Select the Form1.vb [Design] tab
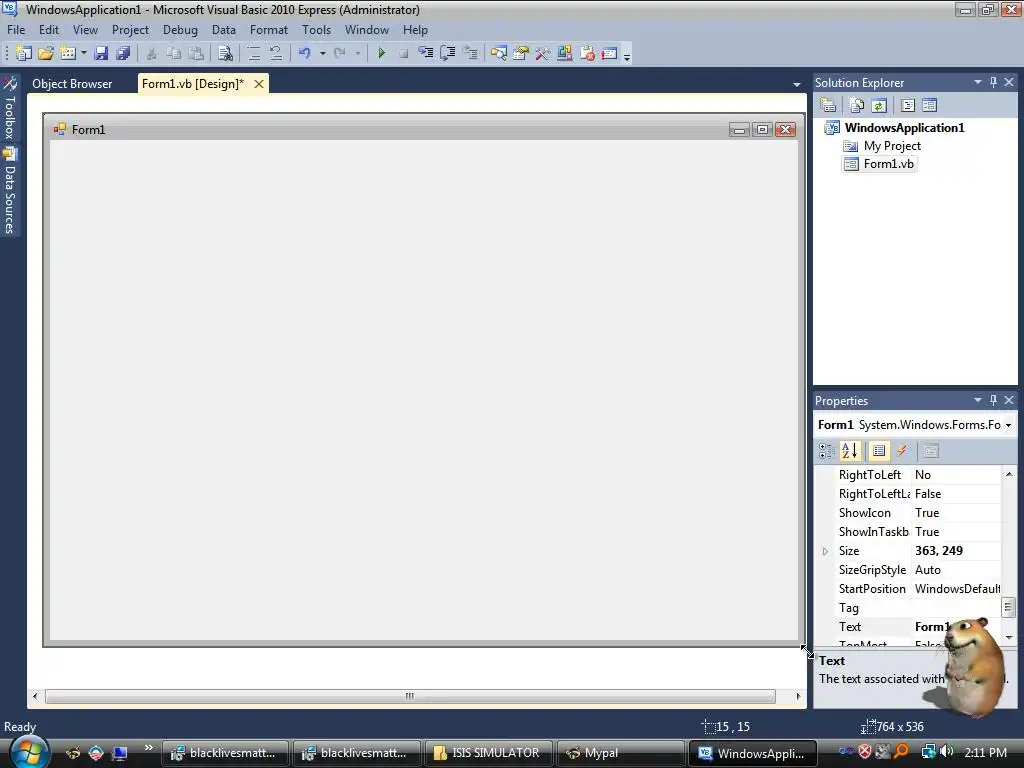Screen dimensions: 1024x768 pyautogui.click(x=193, y=84)
